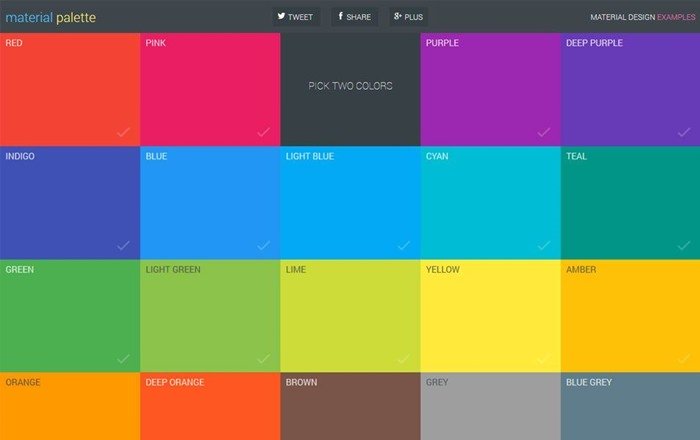Select the Brown color swatch
The width and height of the screenshot is (700, 440).
[x=350, y=408]
